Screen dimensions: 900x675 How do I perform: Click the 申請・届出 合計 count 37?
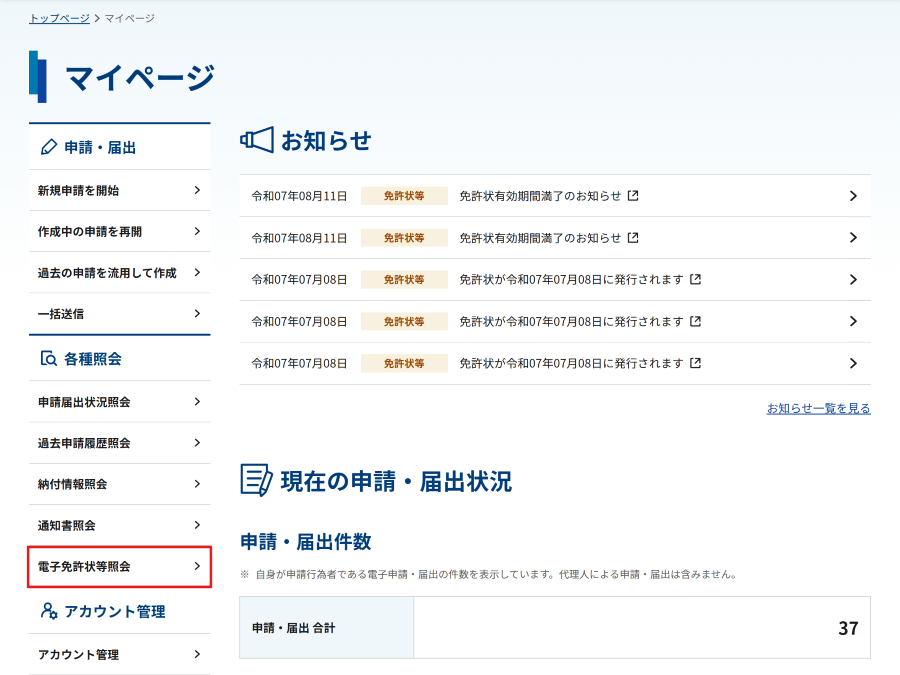(x=848, y=628)
